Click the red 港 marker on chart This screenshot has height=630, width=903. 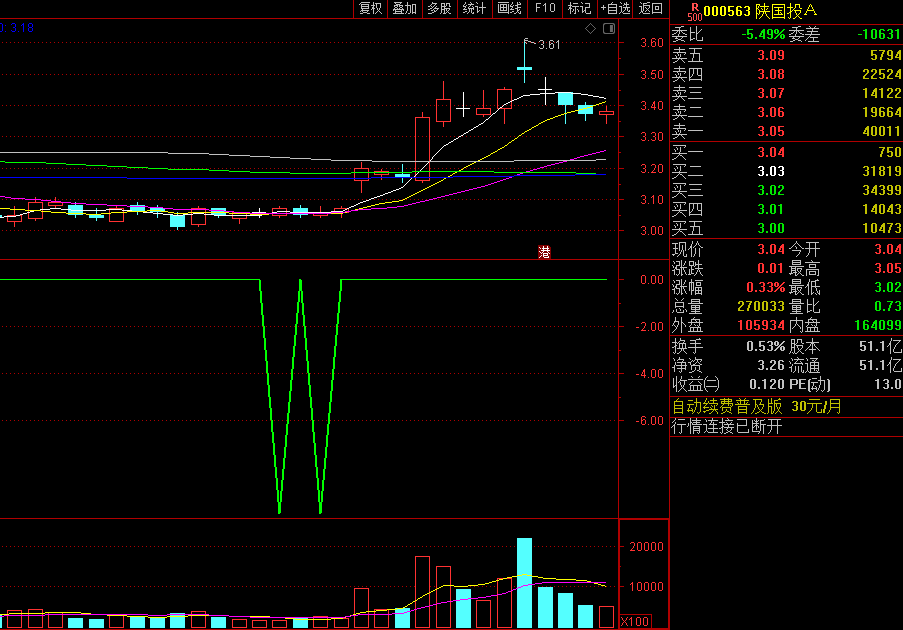coord(544,252)
